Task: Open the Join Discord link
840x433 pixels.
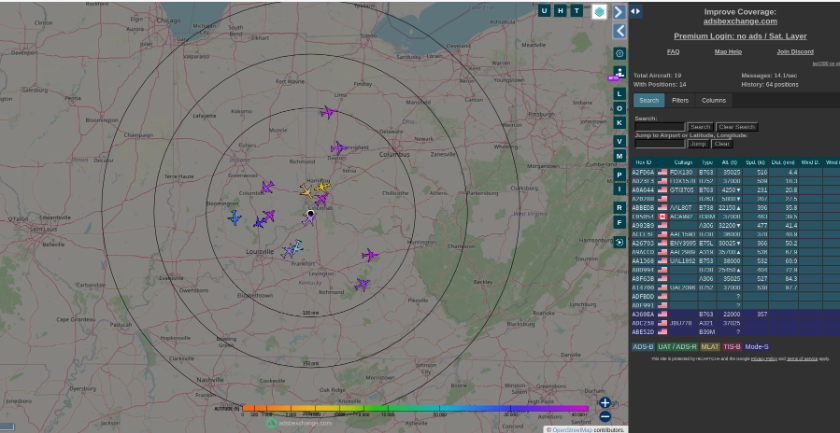Action: [x=794, y=51]
